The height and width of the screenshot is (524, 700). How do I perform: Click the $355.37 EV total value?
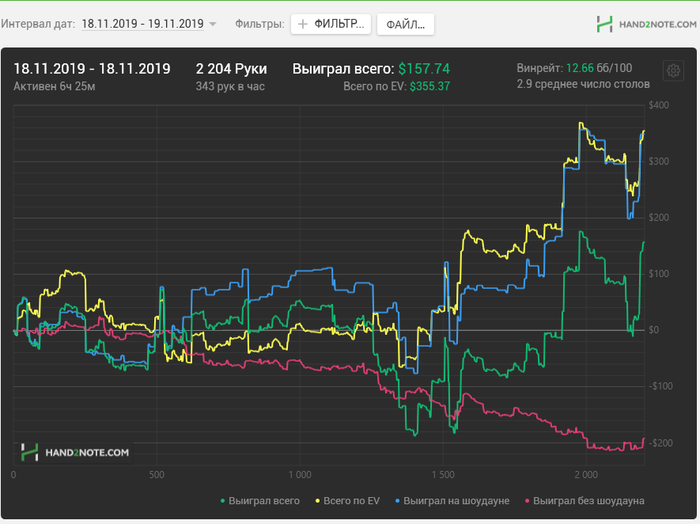430,86
